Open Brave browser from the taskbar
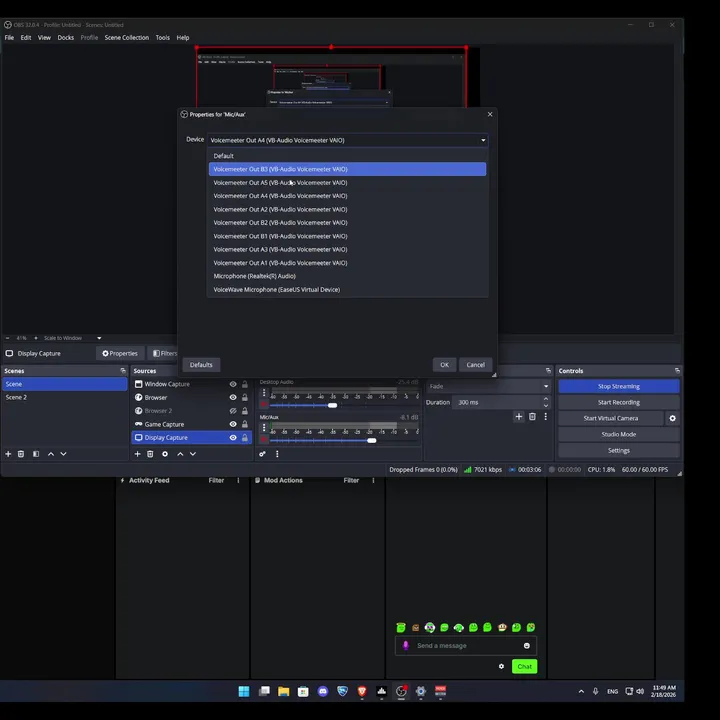Viewport: 720px width, 720px height. coord(362,691)
